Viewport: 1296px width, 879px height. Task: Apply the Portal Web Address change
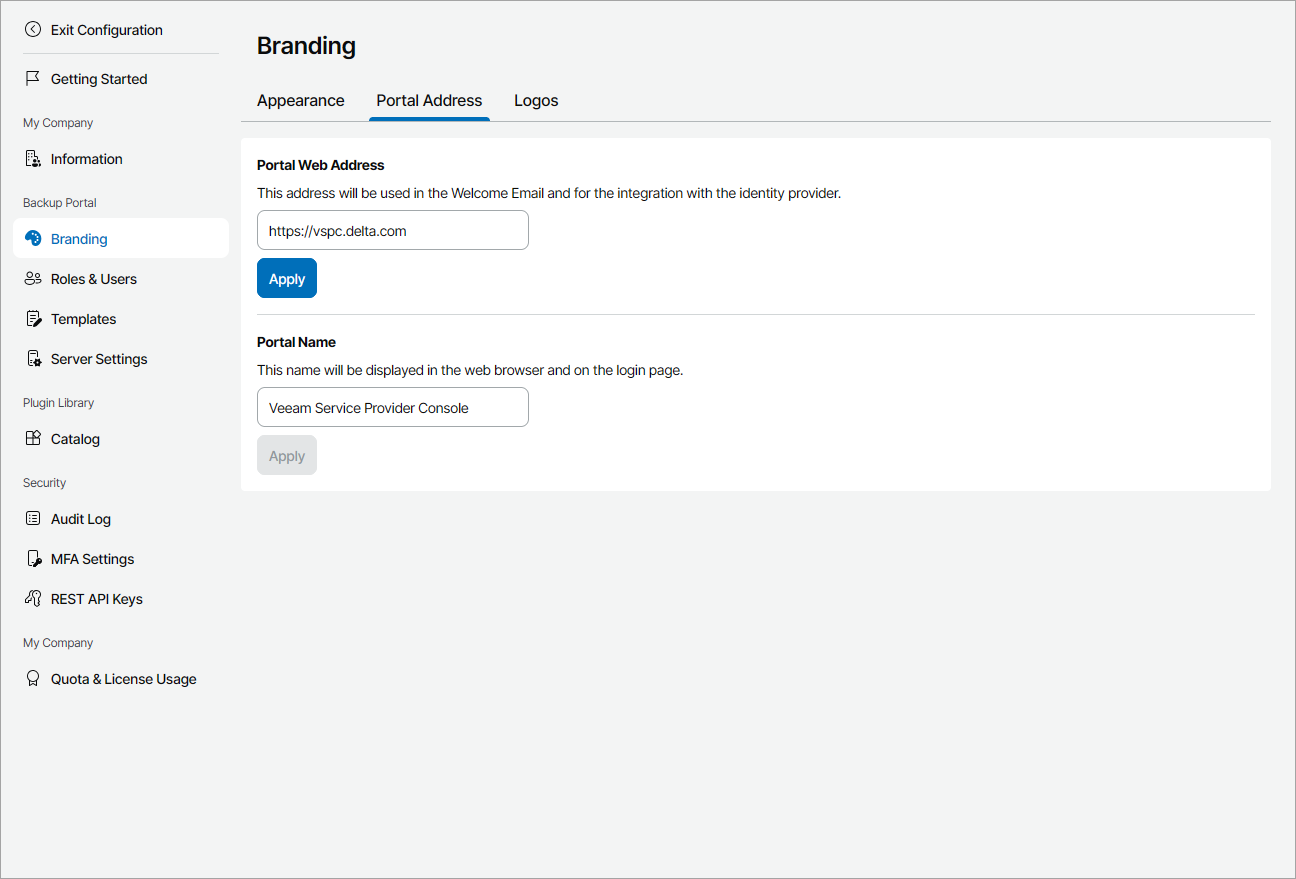(x=287, y=279)
